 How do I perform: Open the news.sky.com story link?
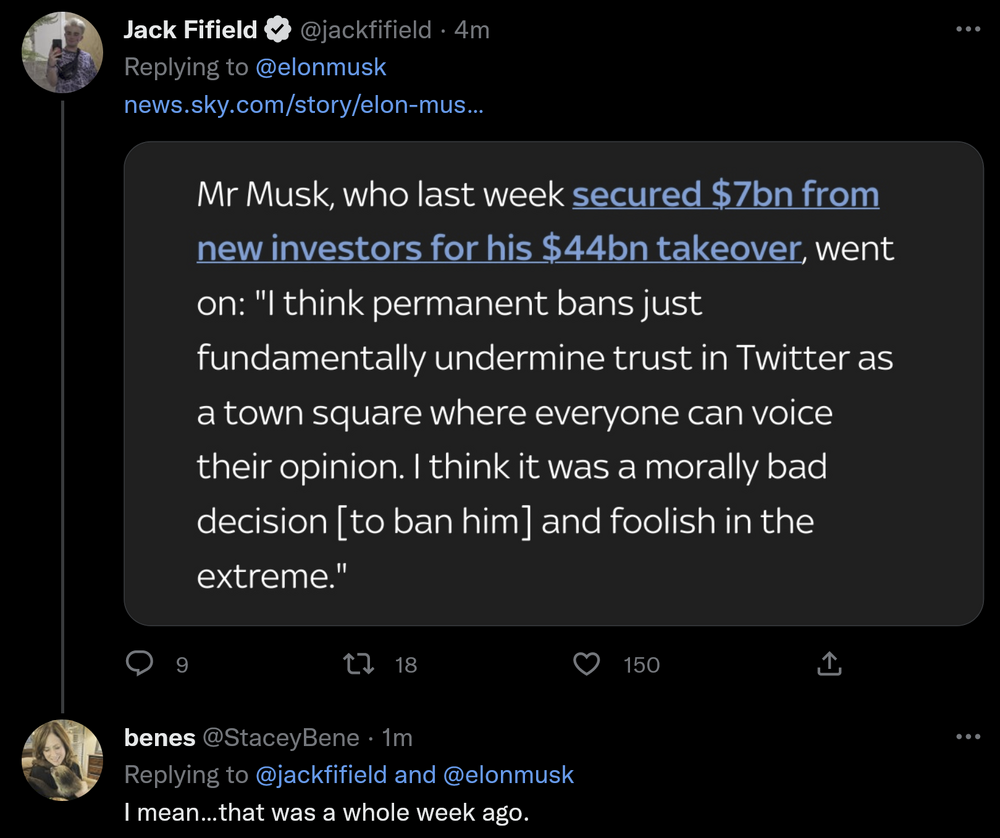[303, 104]
